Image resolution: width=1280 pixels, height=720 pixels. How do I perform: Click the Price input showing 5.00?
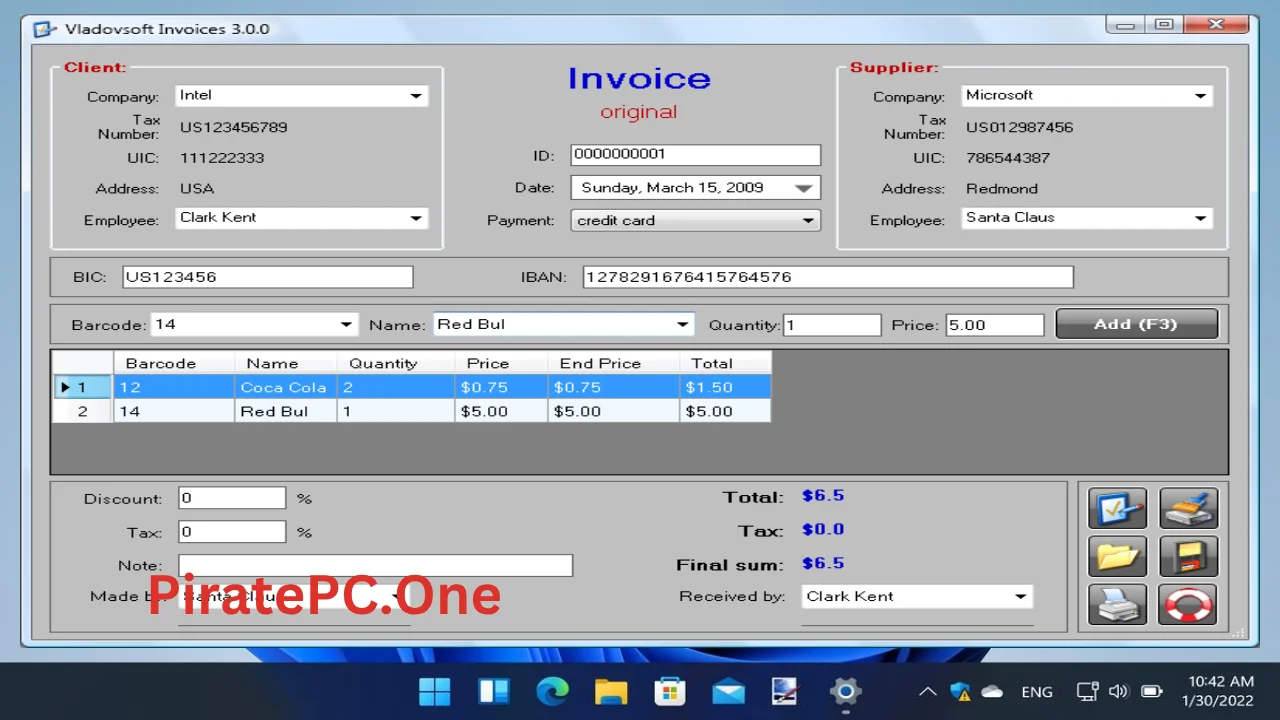[x=995, y=325]
